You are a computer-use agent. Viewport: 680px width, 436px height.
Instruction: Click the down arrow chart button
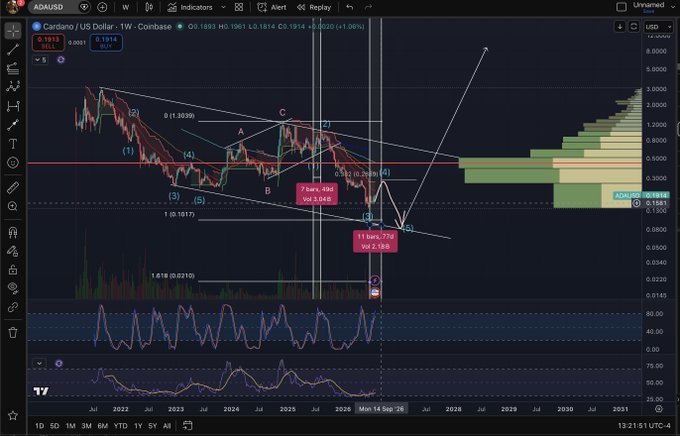coord(620,27)
